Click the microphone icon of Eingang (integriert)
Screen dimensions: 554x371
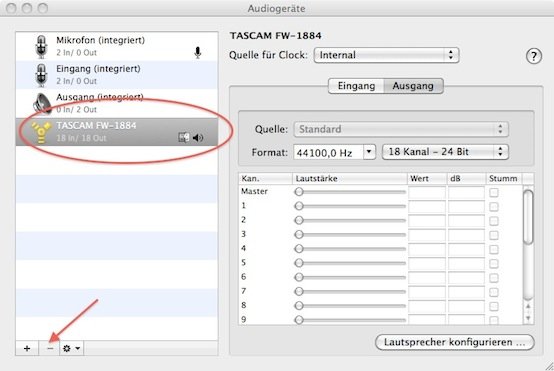point(42,75)
